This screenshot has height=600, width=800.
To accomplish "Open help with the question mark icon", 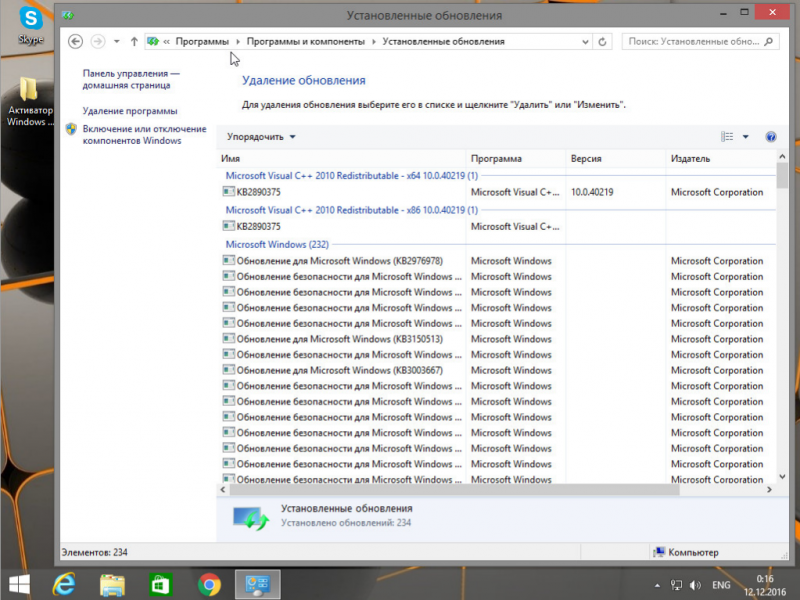I will point(771,137).
